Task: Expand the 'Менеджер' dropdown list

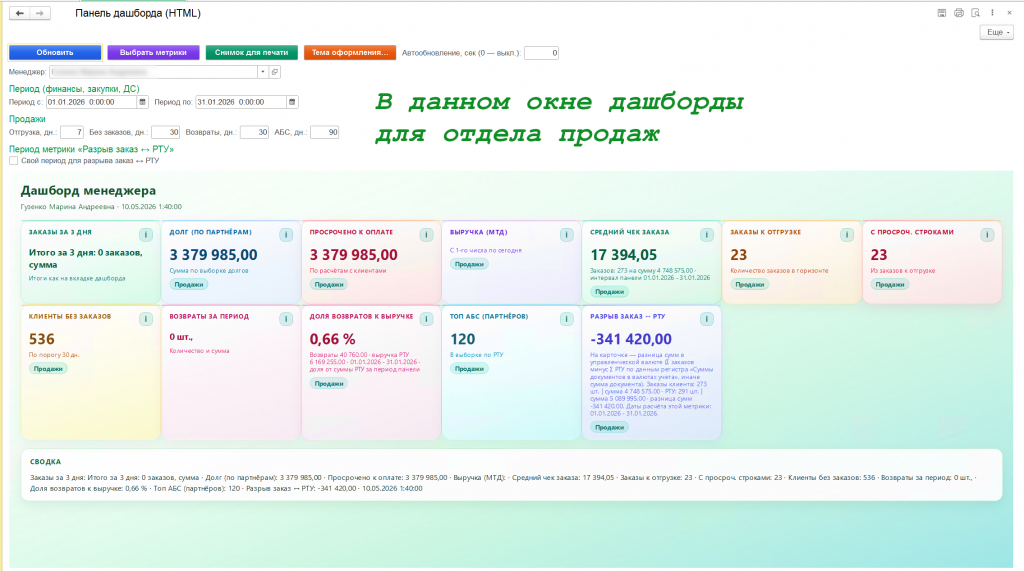Action: (263, 72)
